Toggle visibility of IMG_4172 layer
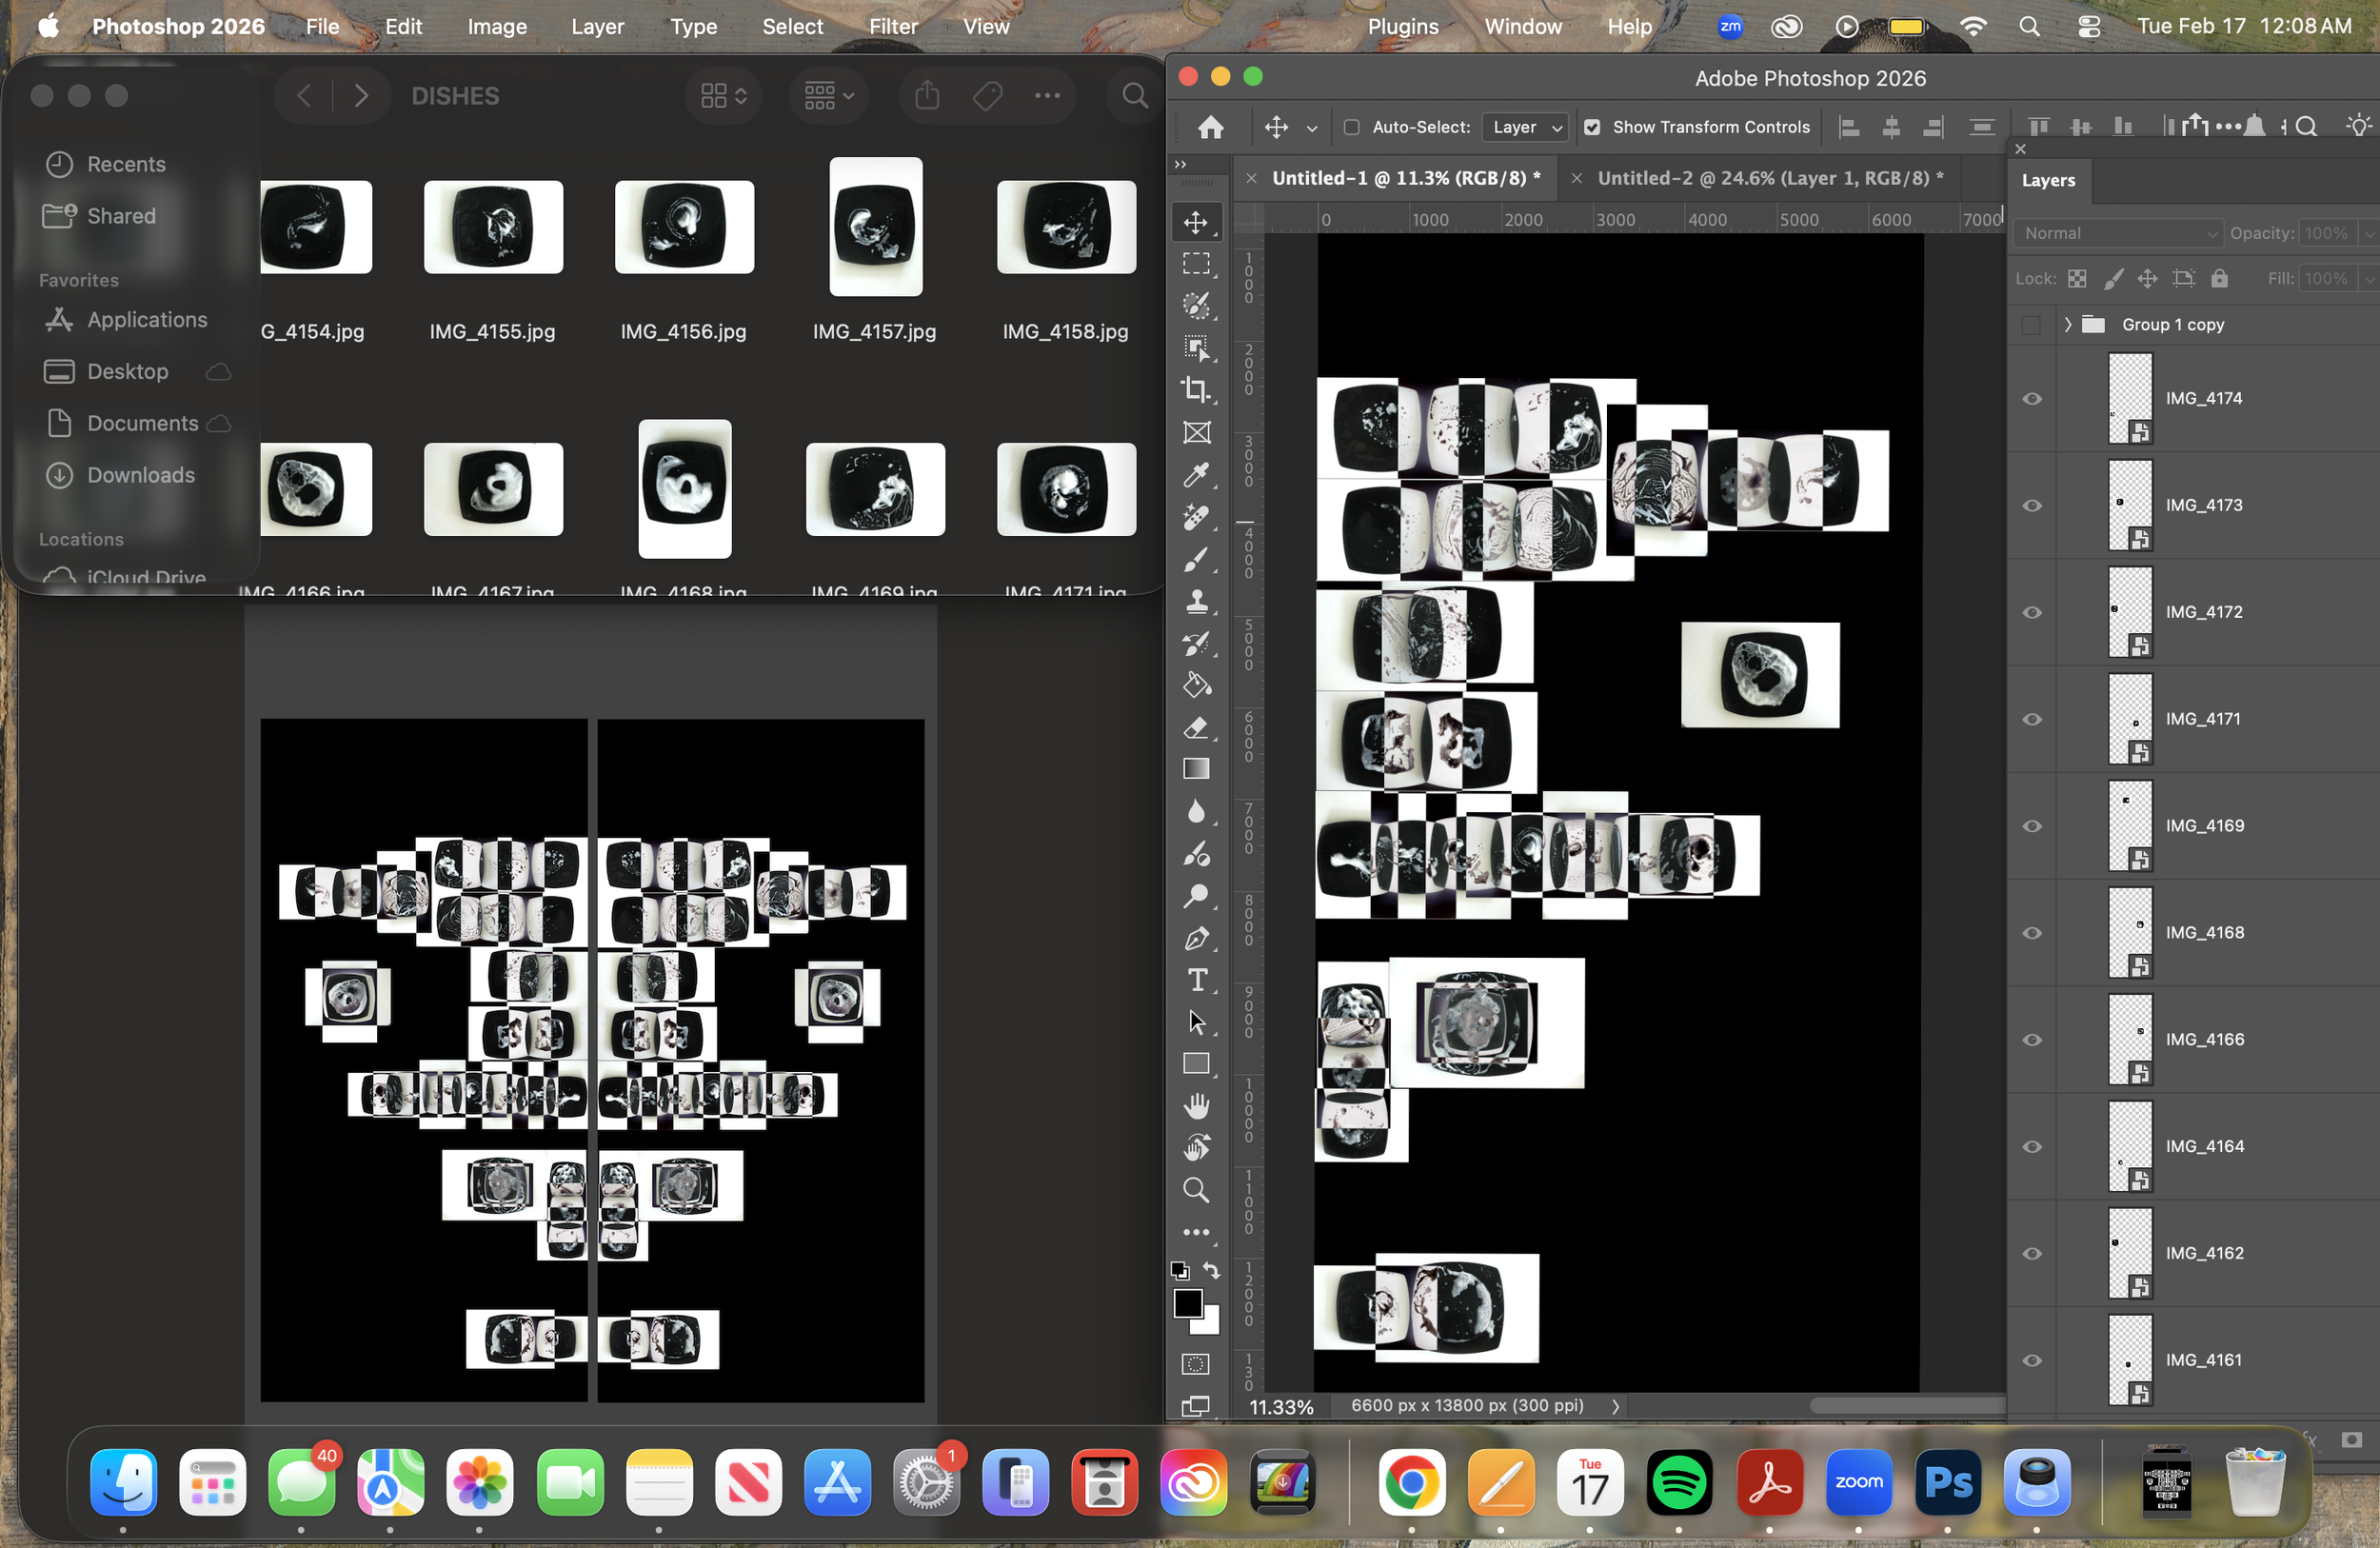2380x1548 pixels. 2032,613
